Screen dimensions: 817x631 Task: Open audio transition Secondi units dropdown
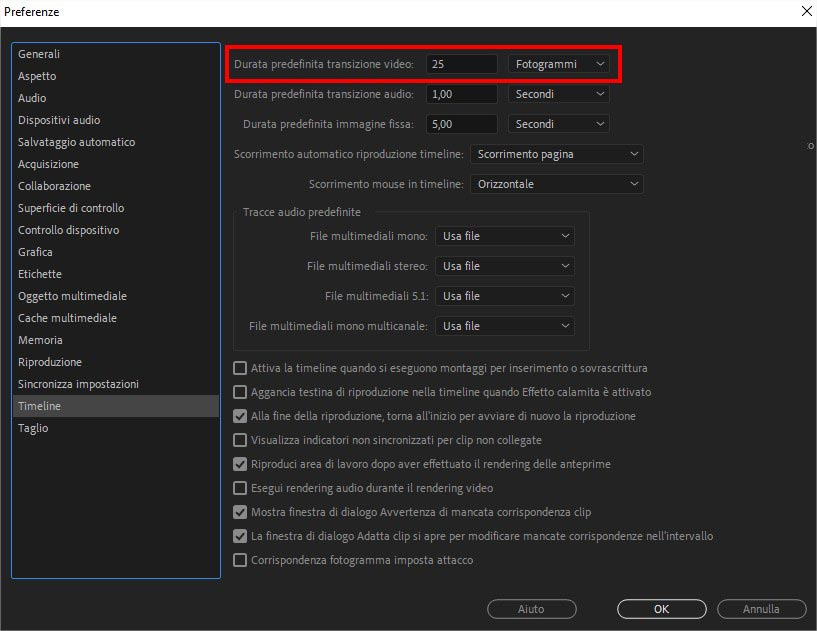click(558, 94)
